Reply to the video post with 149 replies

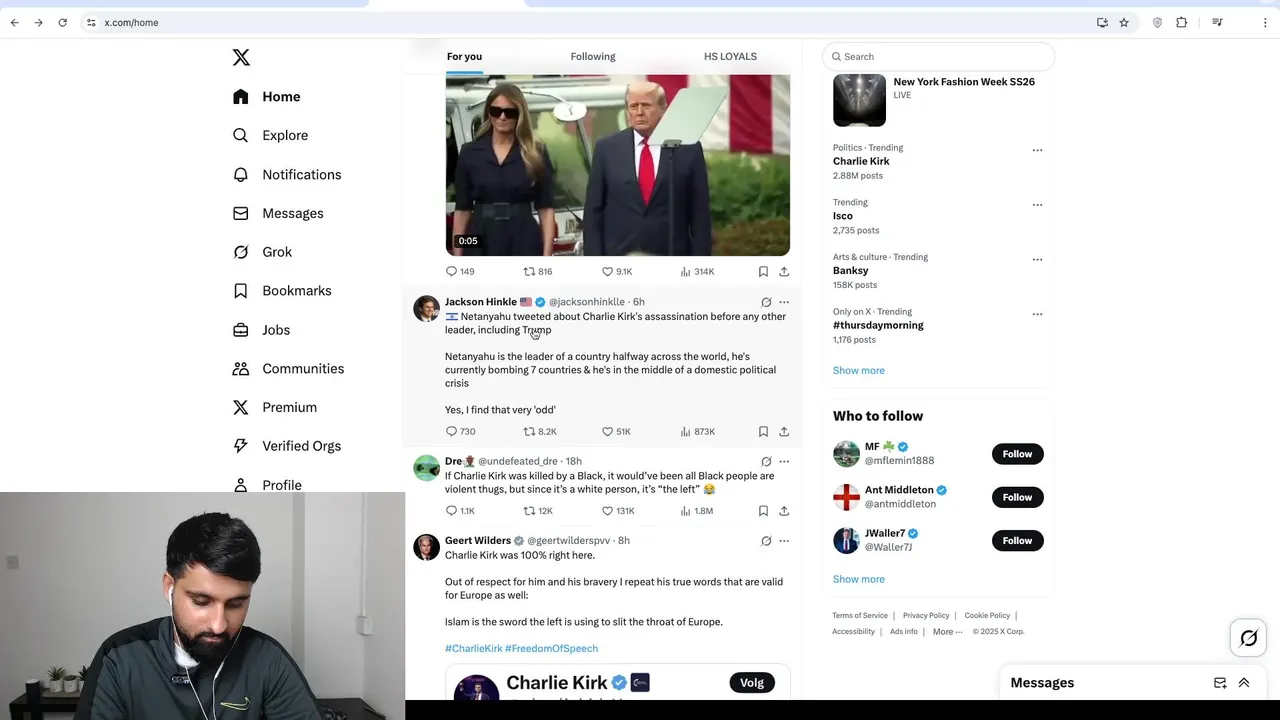460,271
